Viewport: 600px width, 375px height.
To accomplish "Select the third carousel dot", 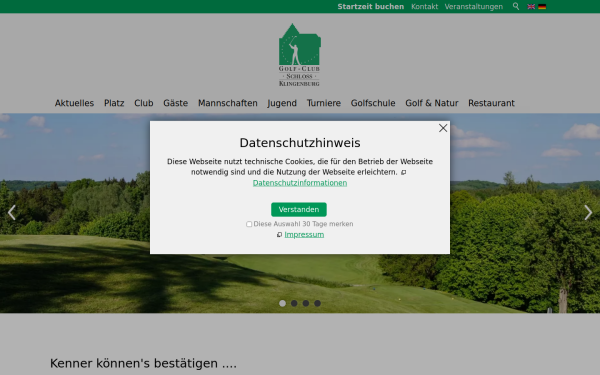I will click(x=306, y=303).
